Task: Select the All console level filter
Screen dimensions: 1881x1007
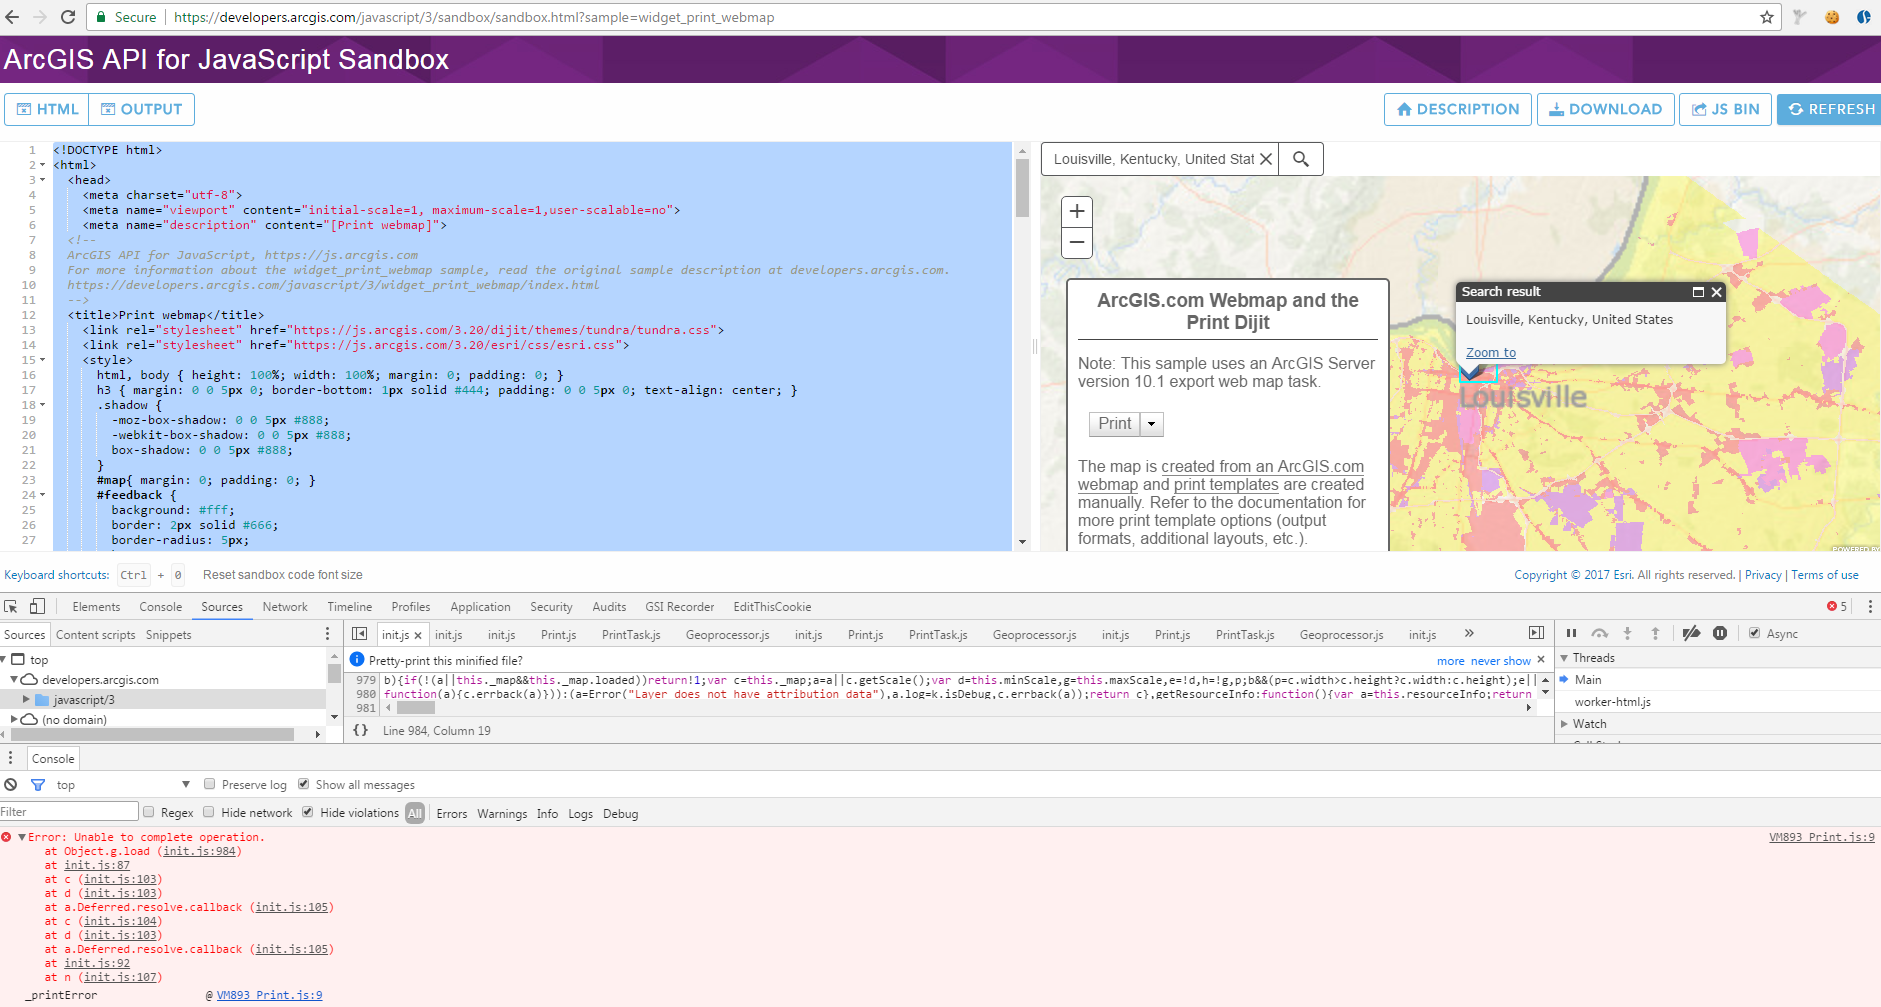Action: click(415, 813)
